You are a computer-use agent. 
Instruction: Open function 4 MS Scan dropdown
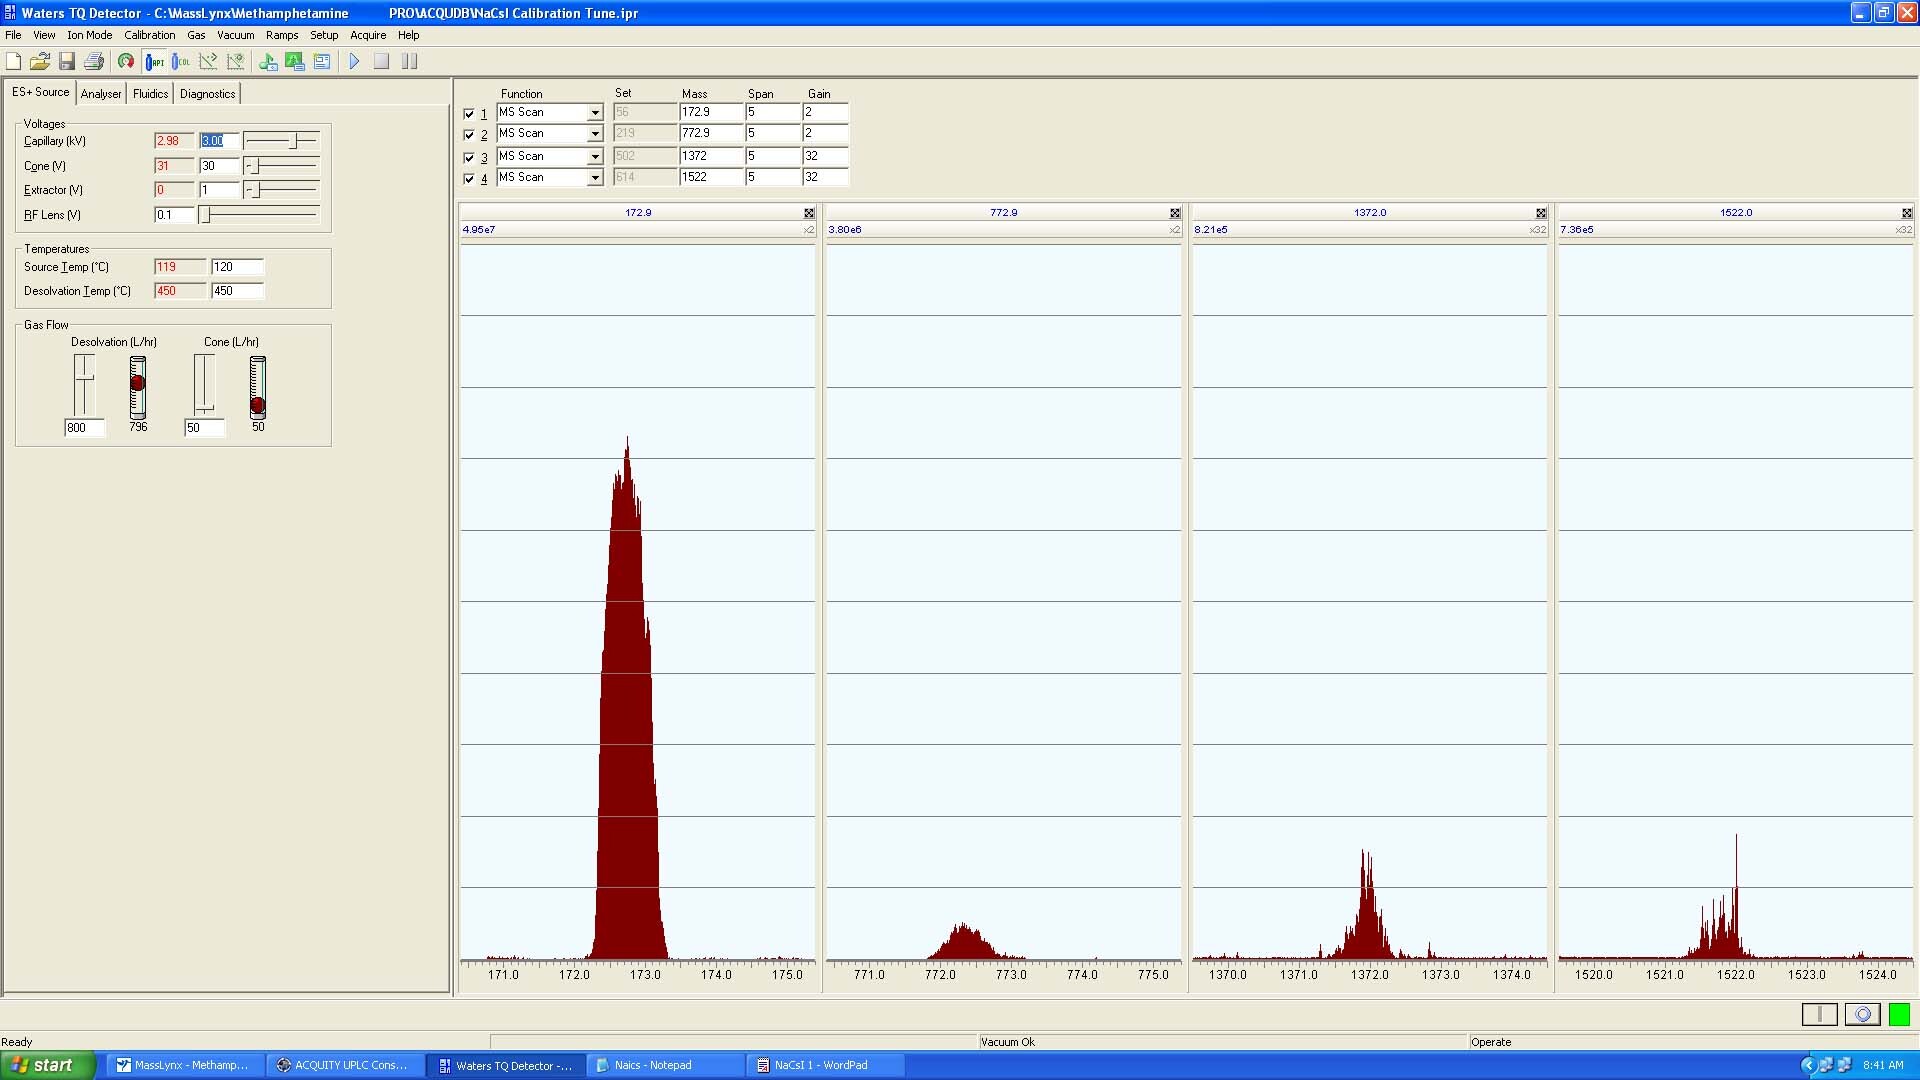coord(595,178)
